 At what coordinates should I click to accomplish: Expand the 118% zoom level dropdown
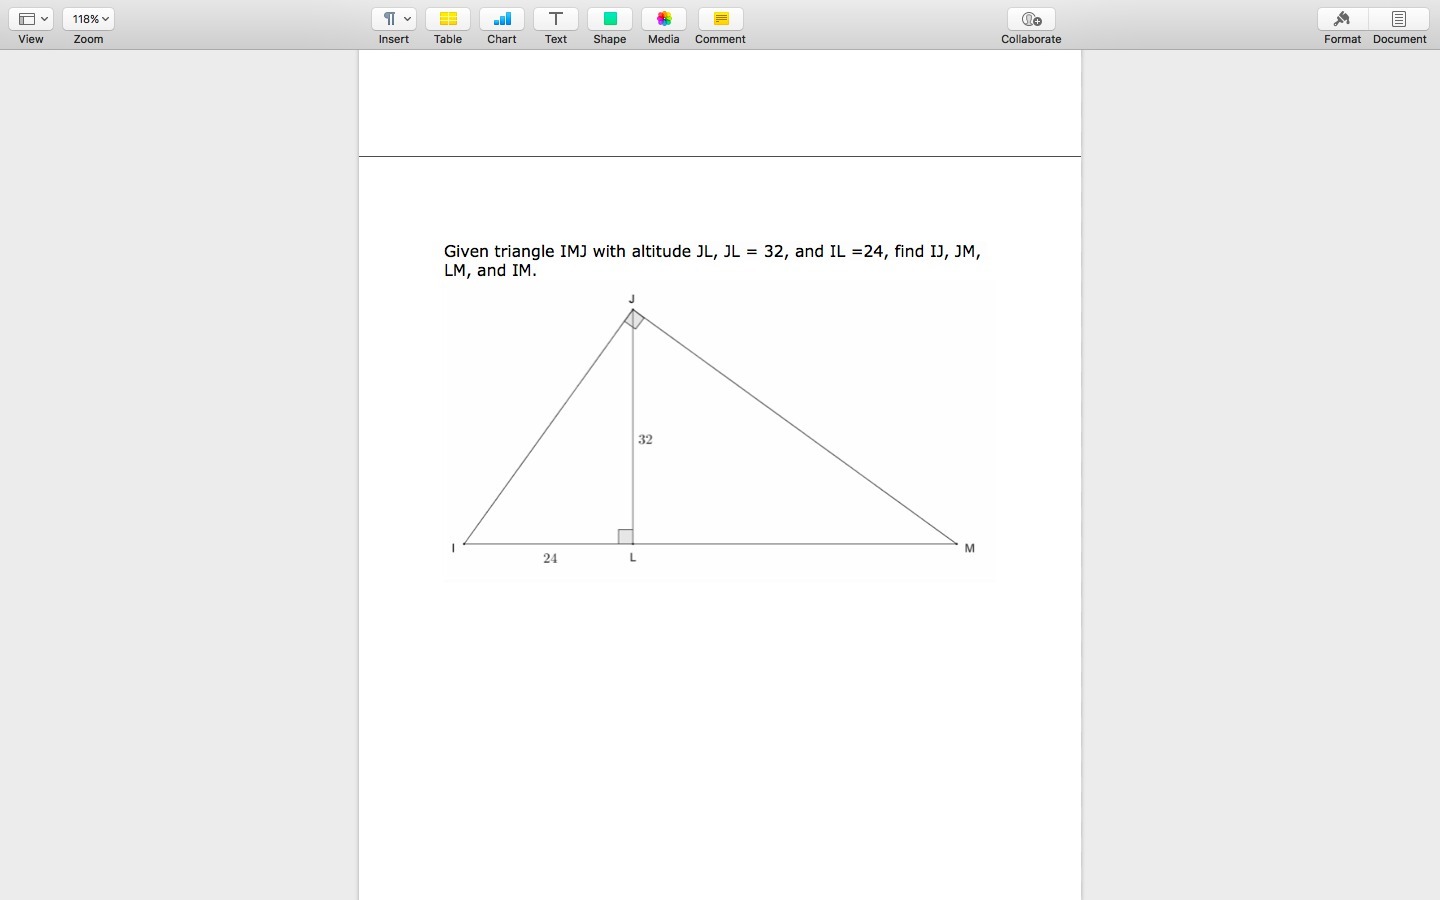coord(89,19)
